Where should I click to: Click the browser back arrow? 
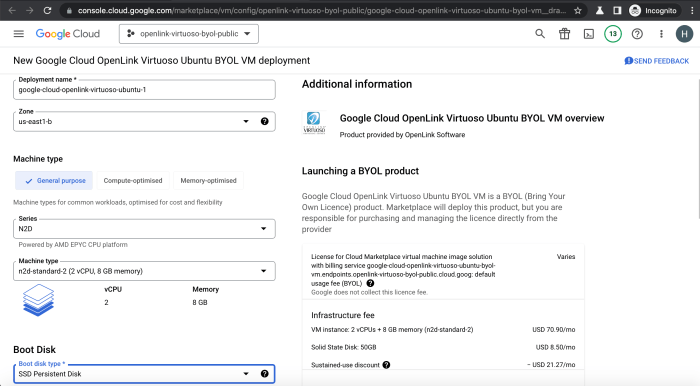pyautogui.click(x=12, y=10)
